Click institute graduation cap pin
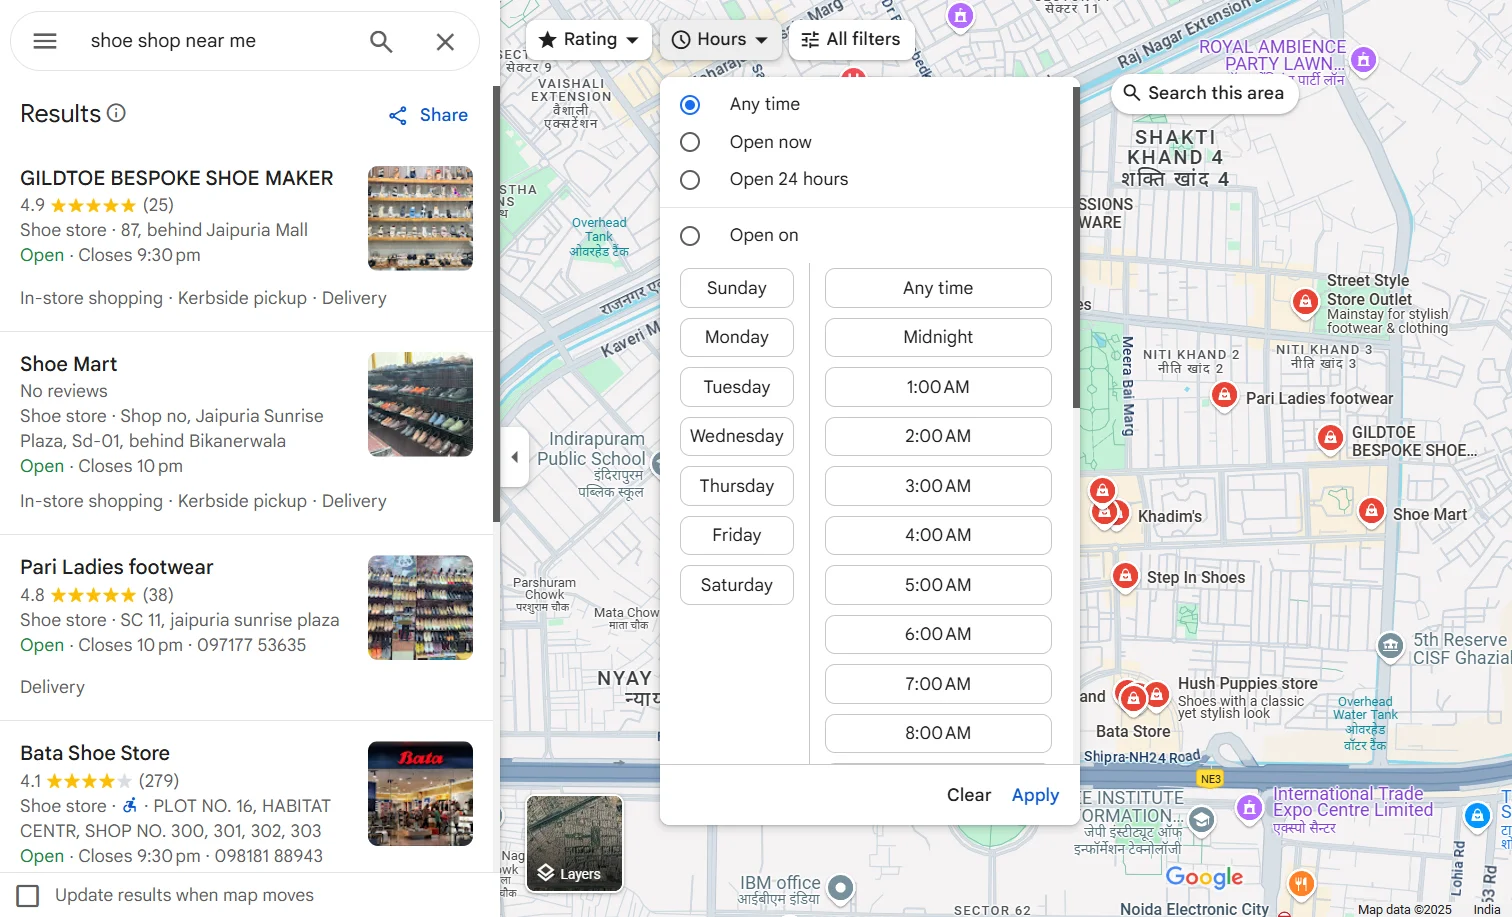 point(1201,821)
